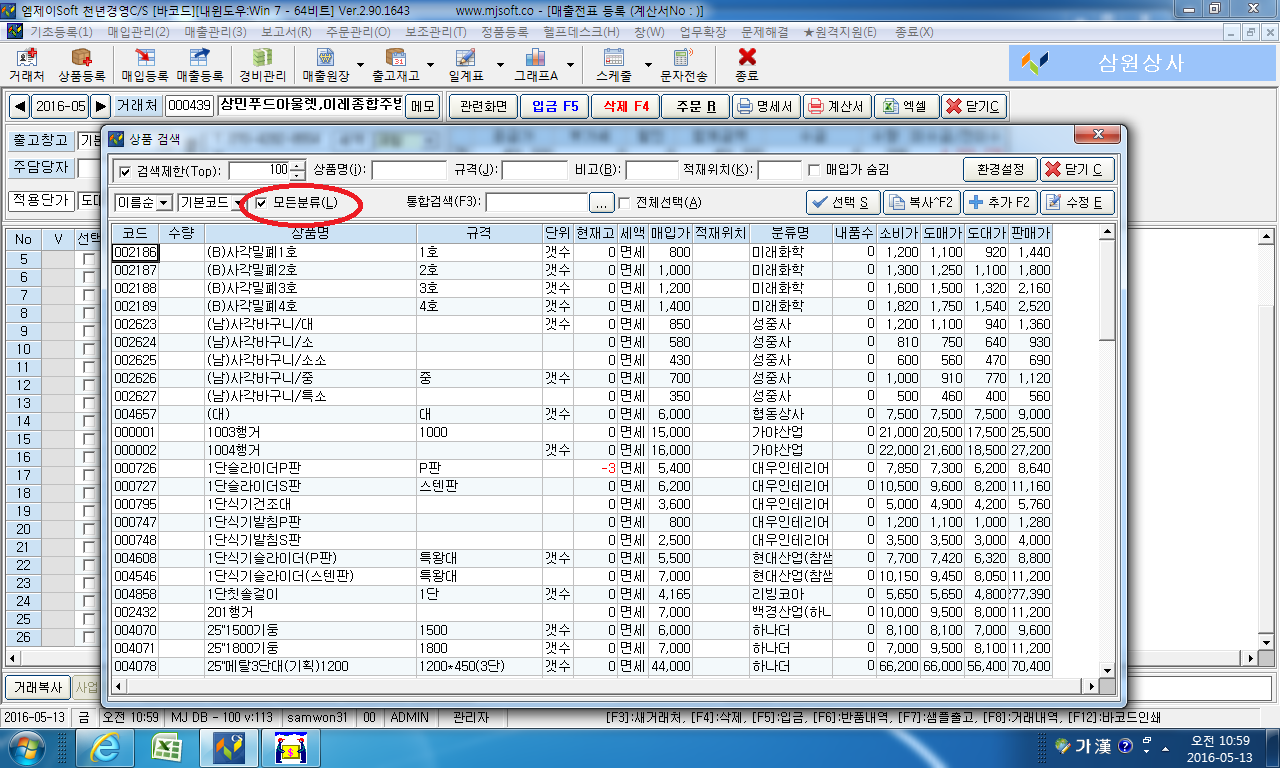Click the 계산서 print button
The image size is (1280, 768).
pos(836,106)
